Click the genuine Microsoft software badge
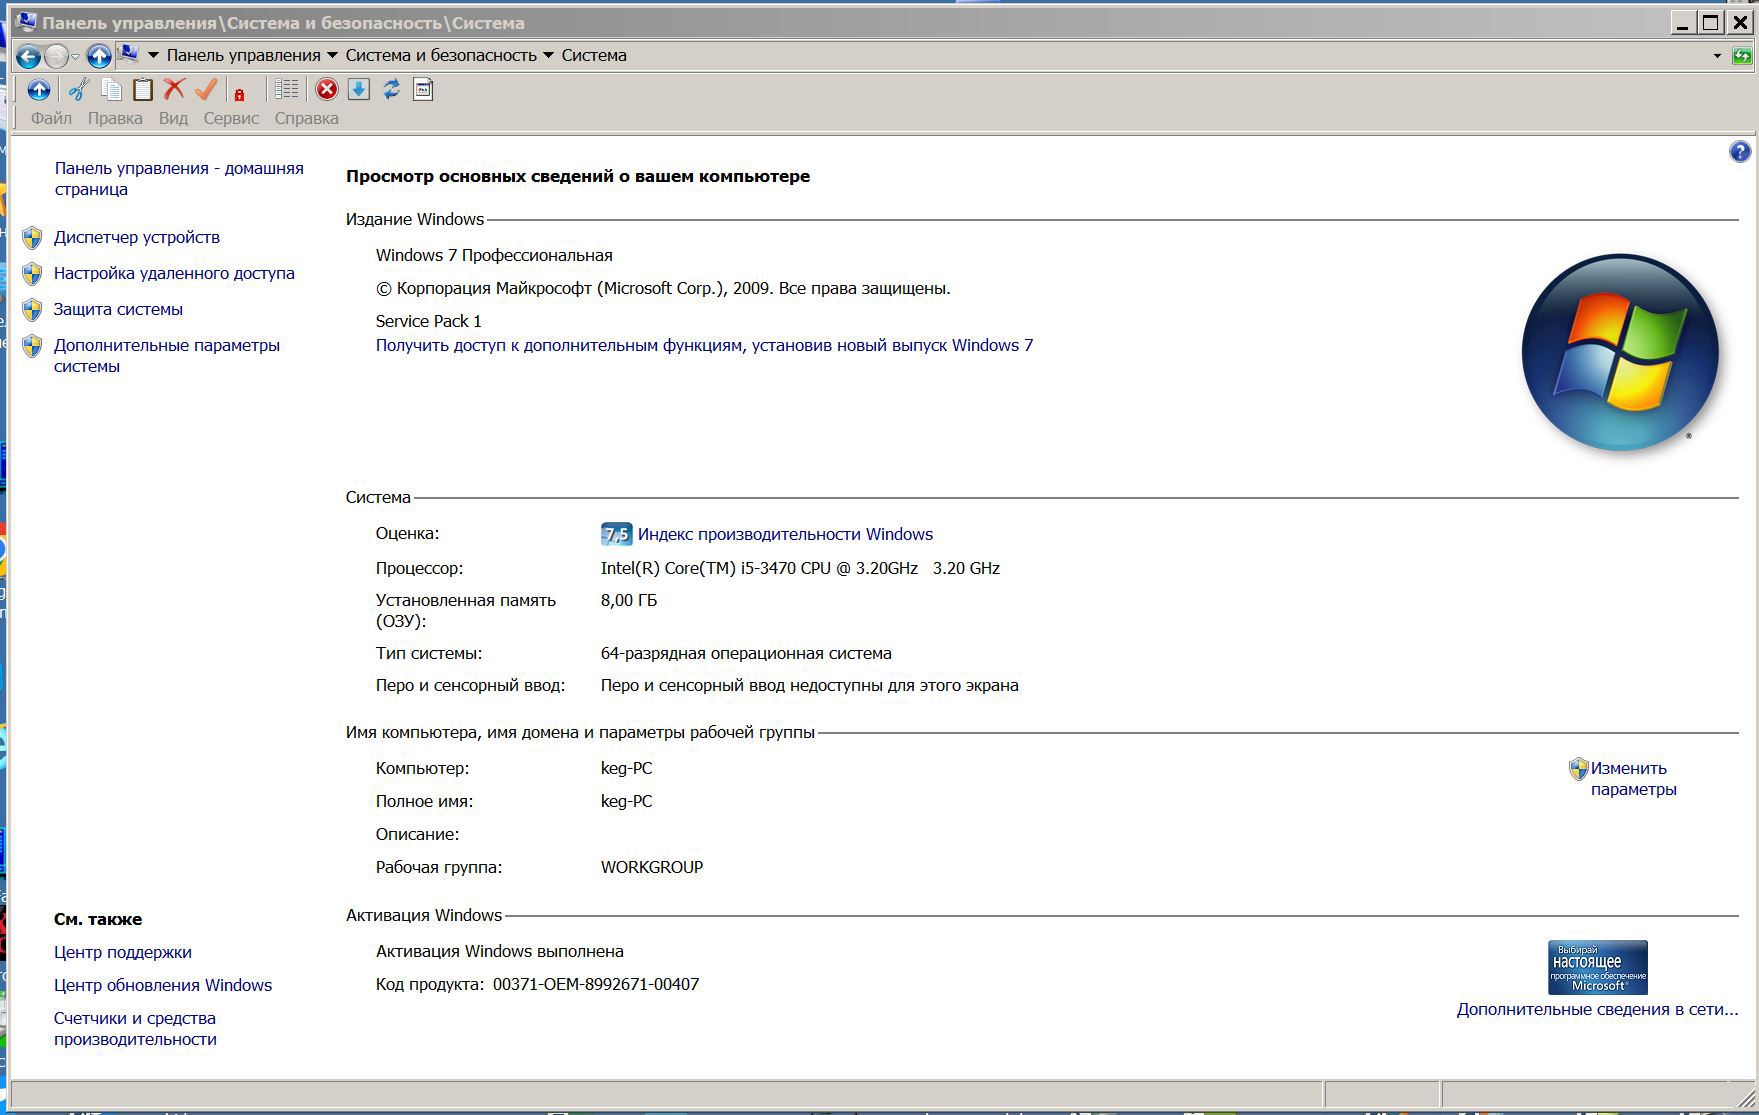The height and width of the screenshot is (1115, 1759). coord(1597,967)
